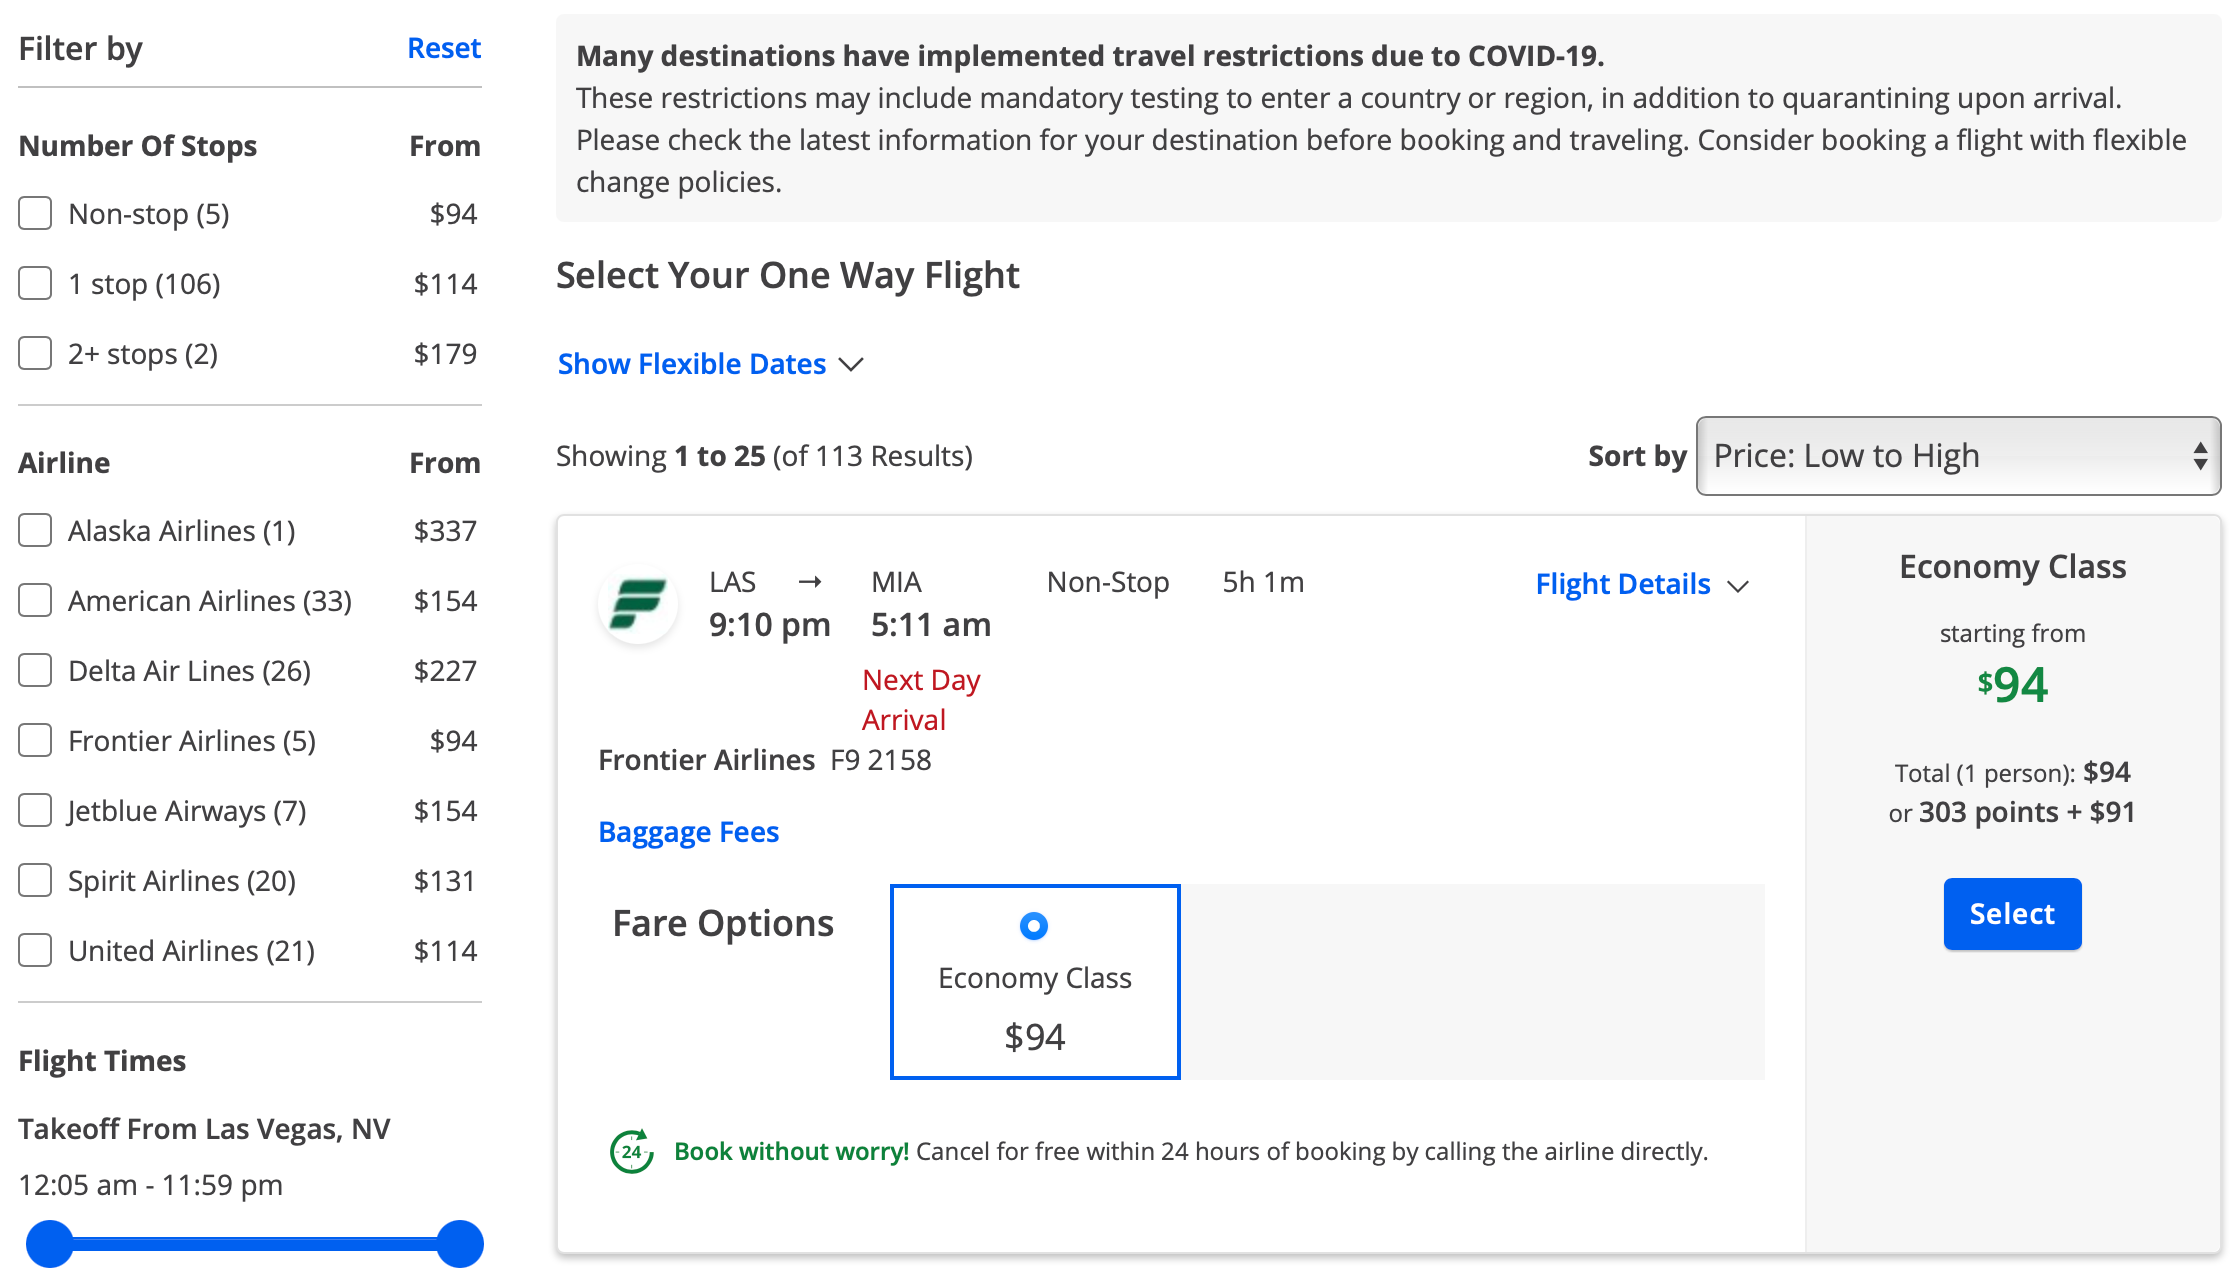This screenshot has width=2240, height=1272.
Task: Check the American Airlines filter
Action: click(x=34, y=600)
